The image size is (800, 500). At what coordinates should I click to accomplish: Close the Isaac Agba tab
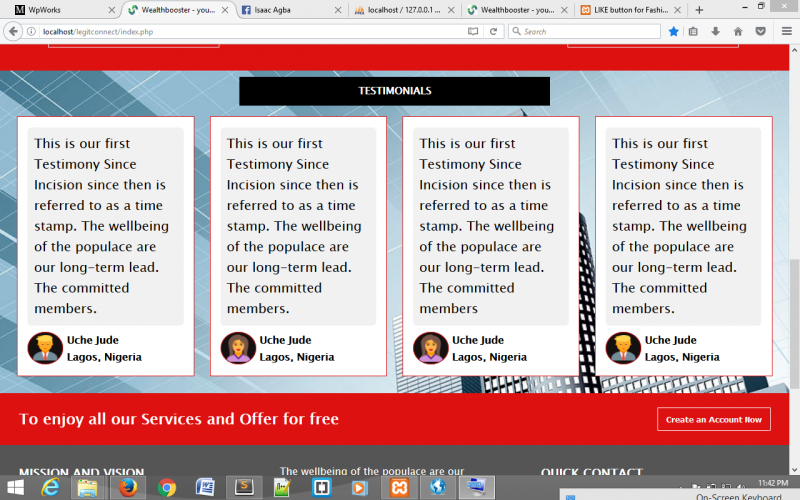click(x=338, y=10)
